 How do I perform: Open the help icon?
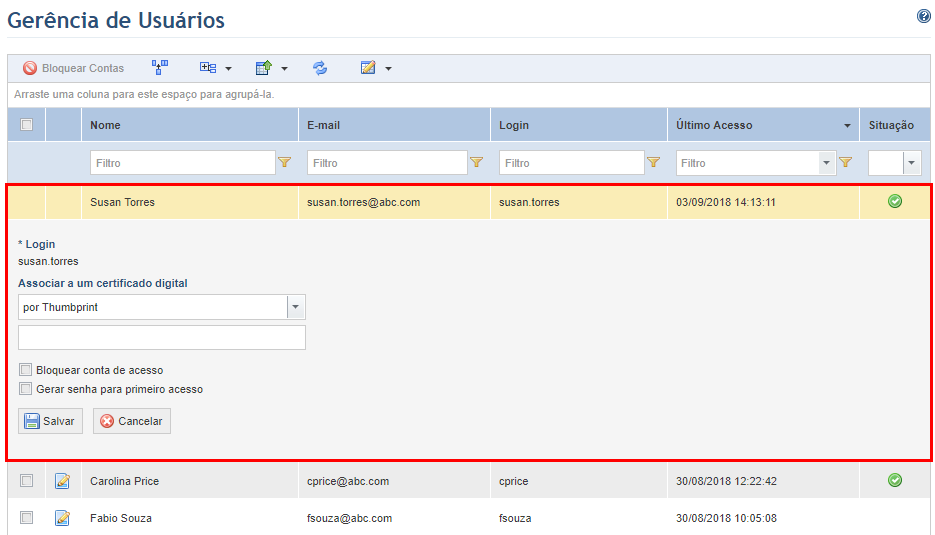click(x=924, y=16)
